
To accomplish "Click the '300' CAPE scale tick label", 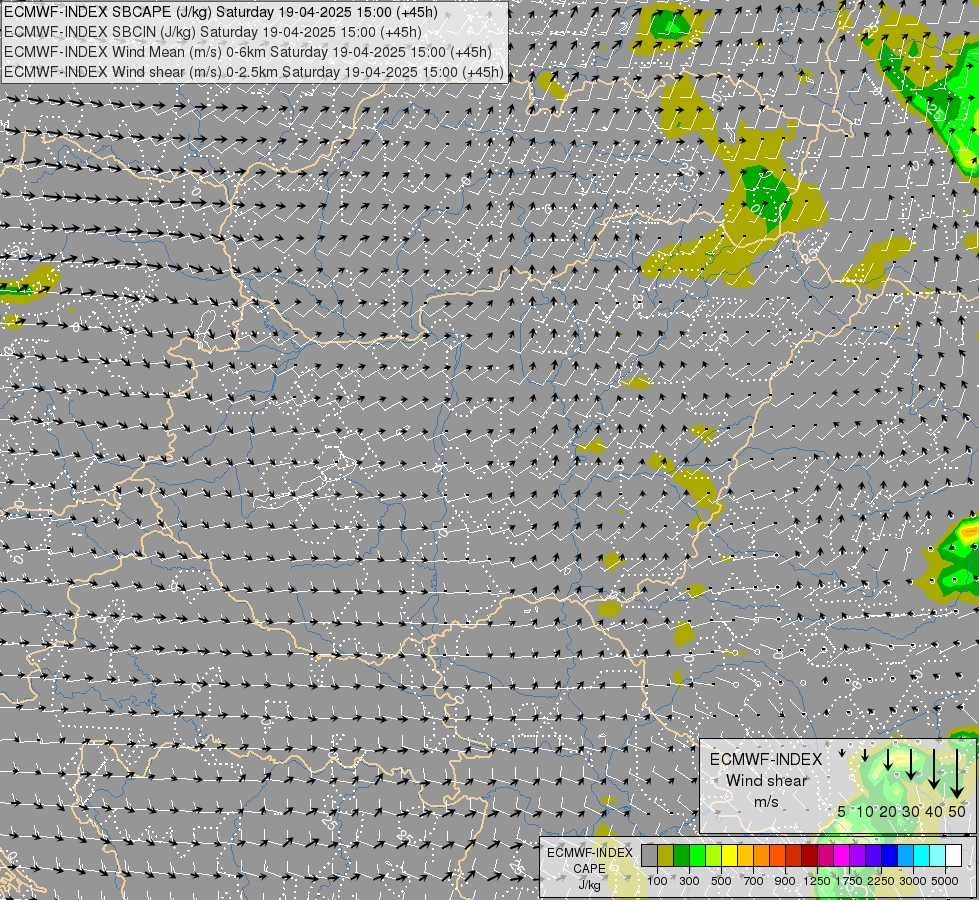I will pyautogui.click(x=689, y=881).
